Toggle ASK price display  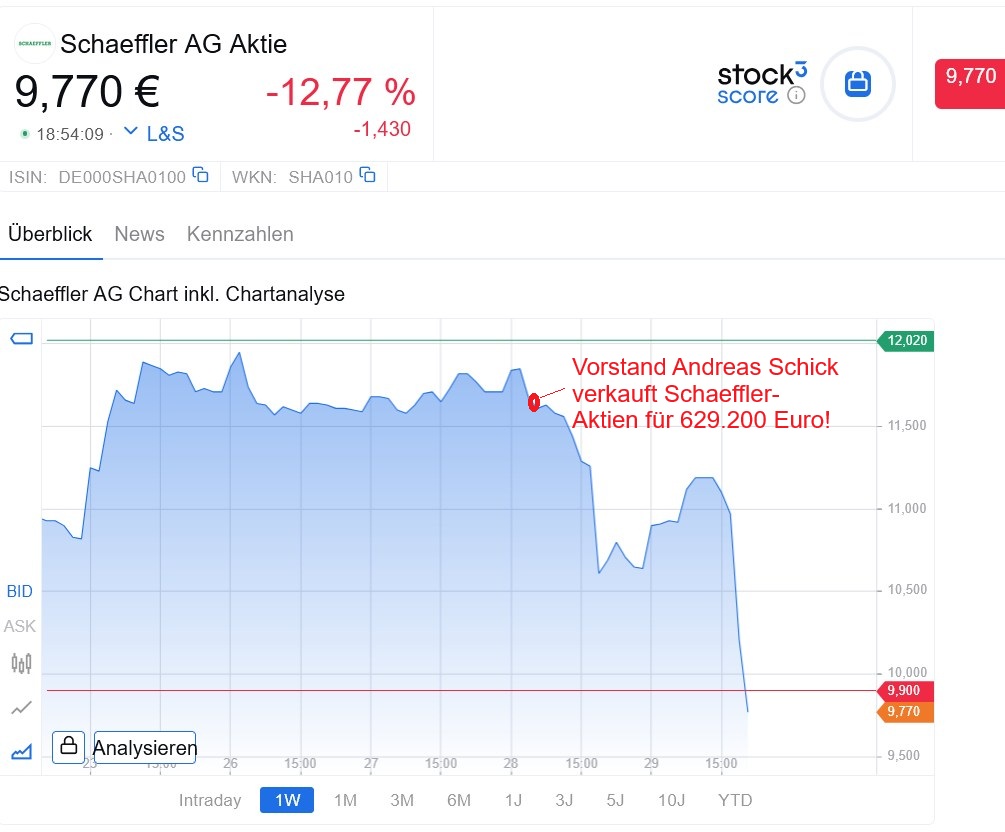point(20,626)
